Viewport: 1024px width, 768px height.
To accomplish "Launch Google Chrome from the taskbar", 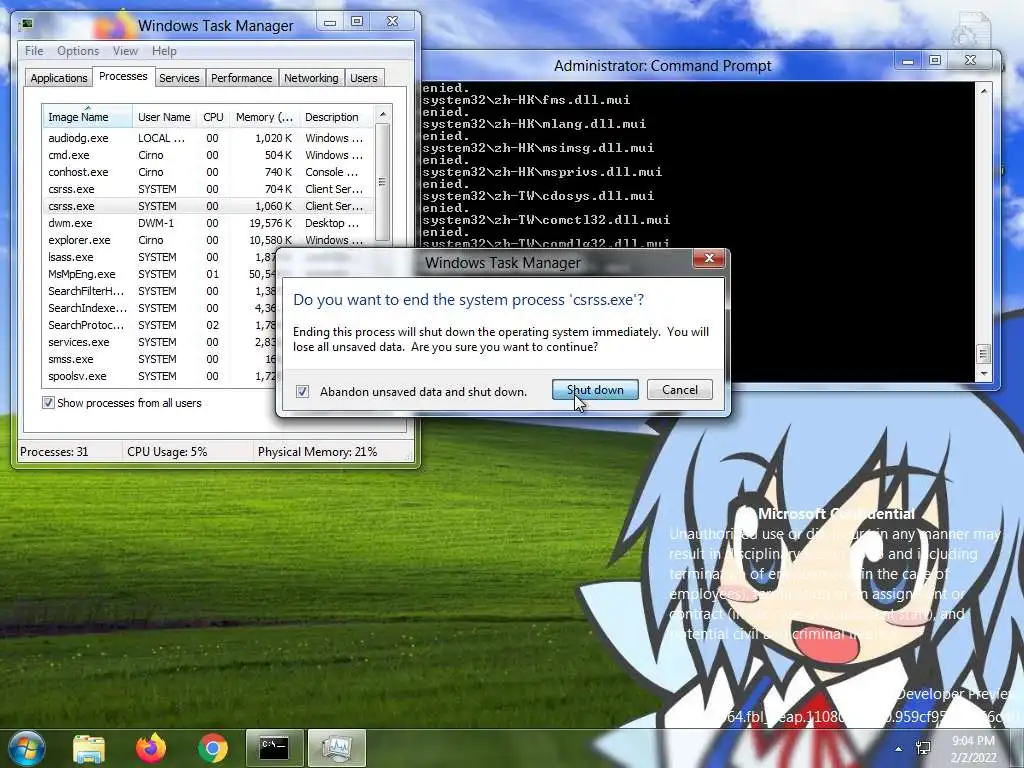I will click(213, 748).
